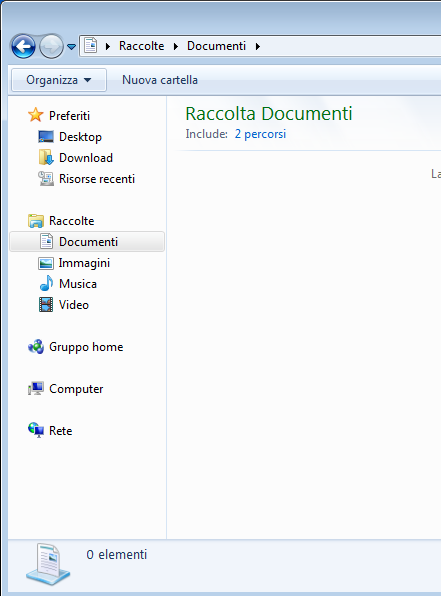
Task: Click the Nuova cartella button
Action: 160,80
